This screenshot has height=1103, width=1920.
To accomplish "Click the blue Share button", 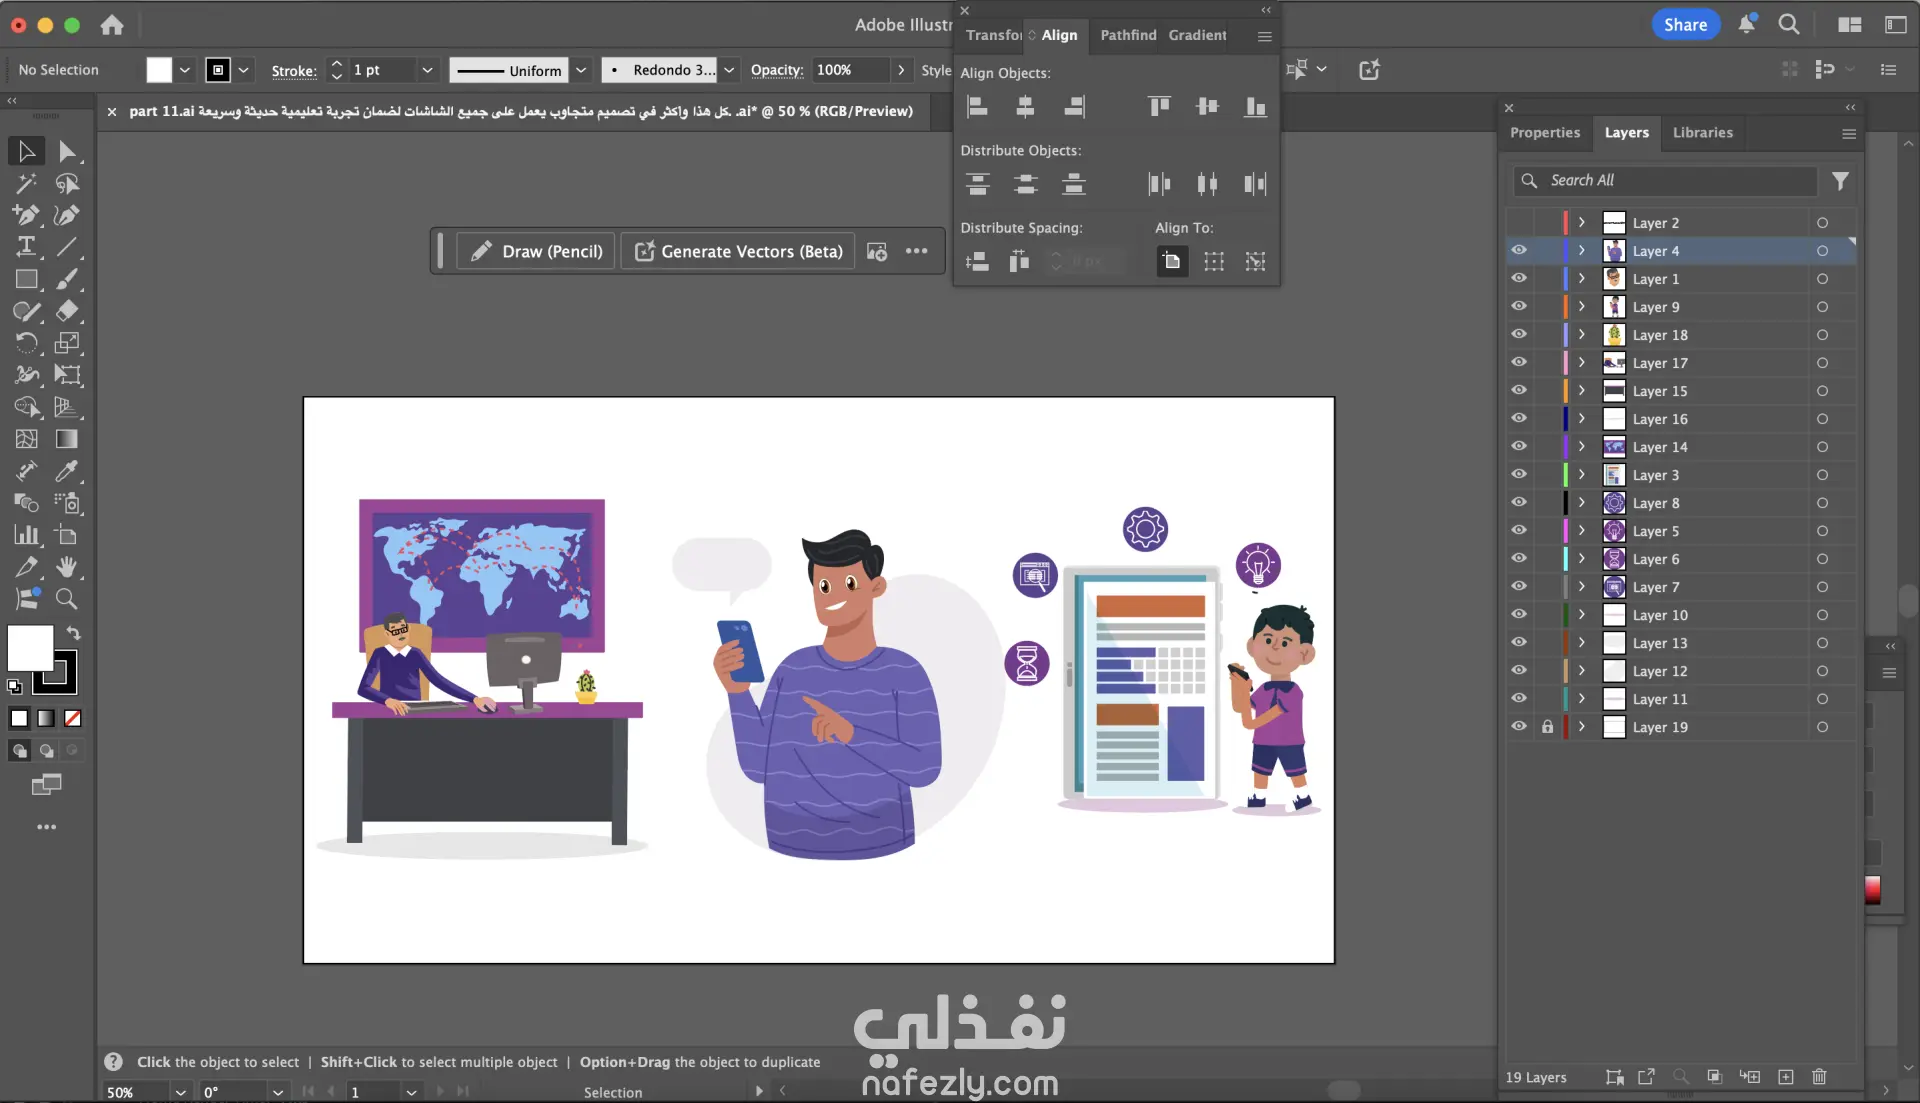I will [1685, 25].
